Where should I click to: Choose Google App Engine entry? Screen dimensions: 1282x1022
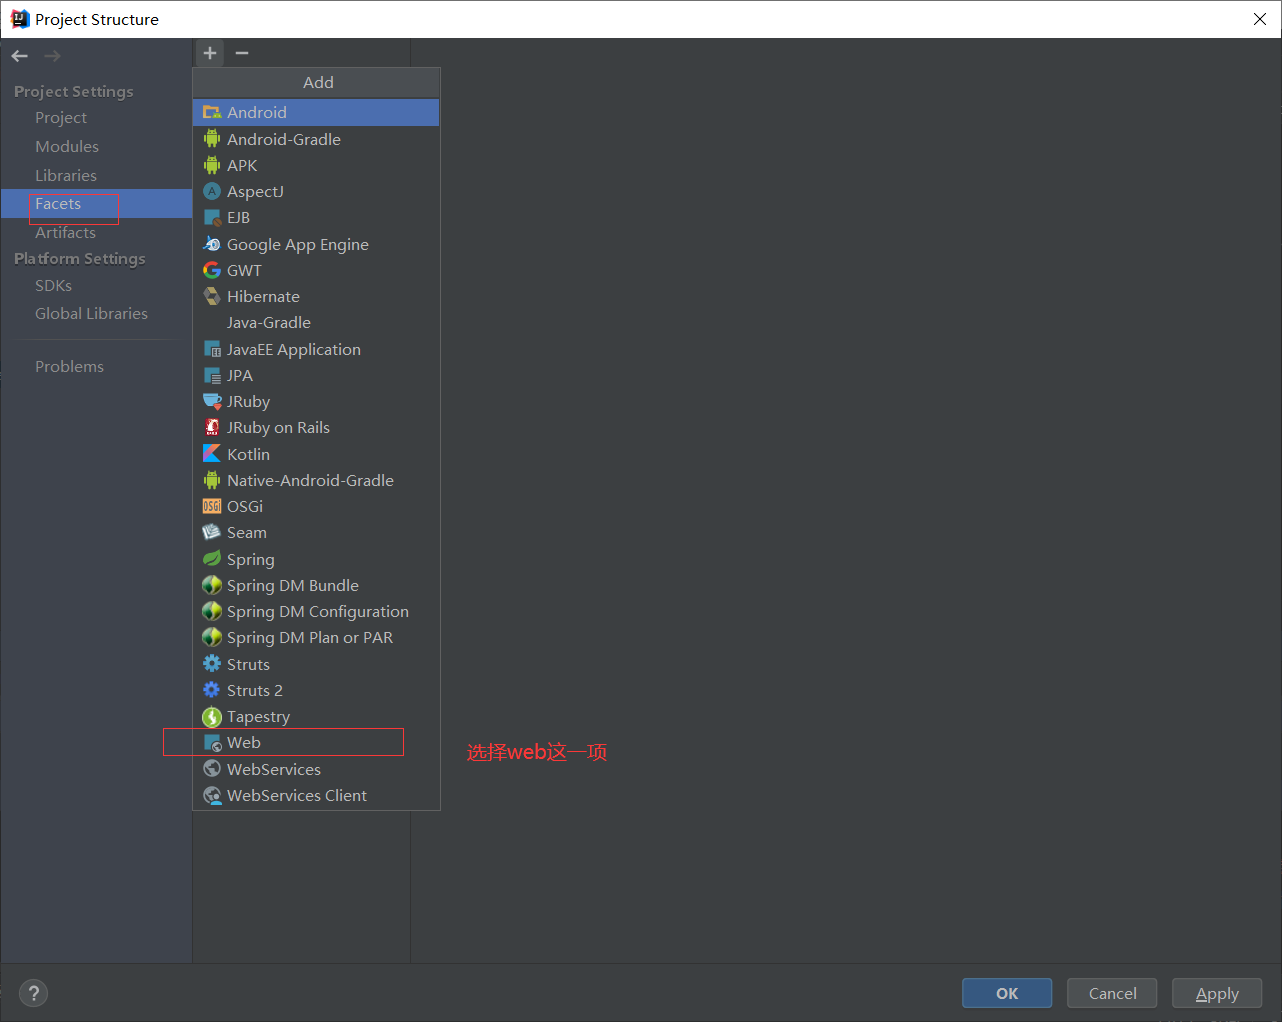point(316,244)
